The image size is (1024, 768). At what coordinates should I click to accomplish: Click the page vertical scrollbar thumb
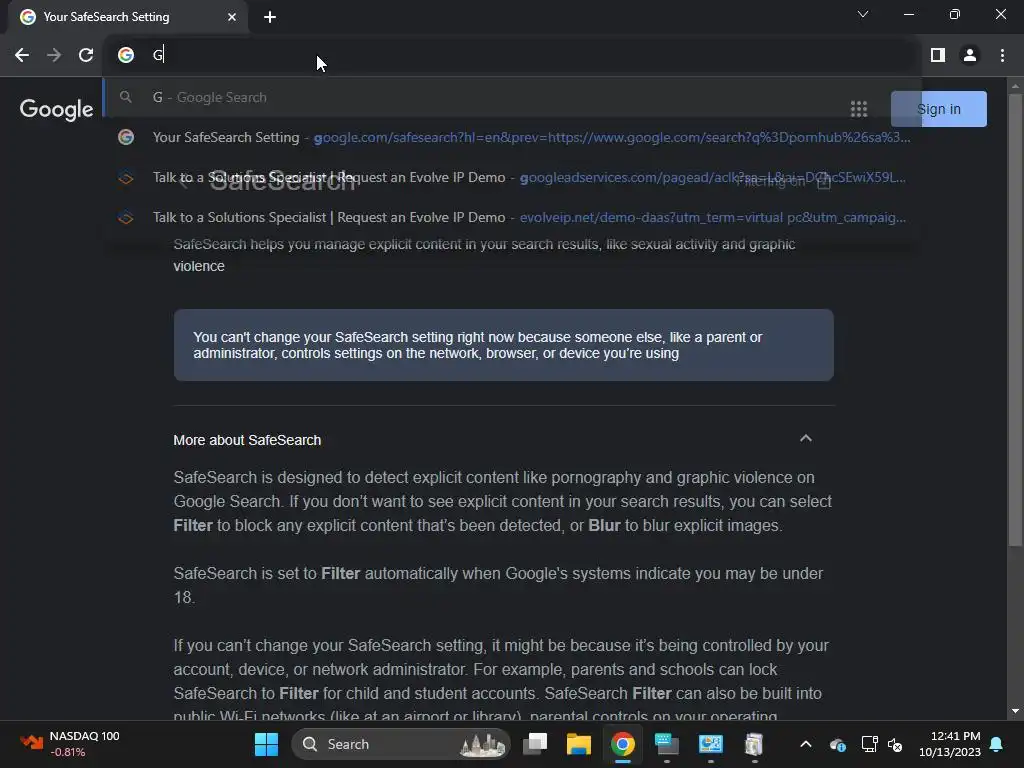pyautogui.click(x=1016, y=320)
